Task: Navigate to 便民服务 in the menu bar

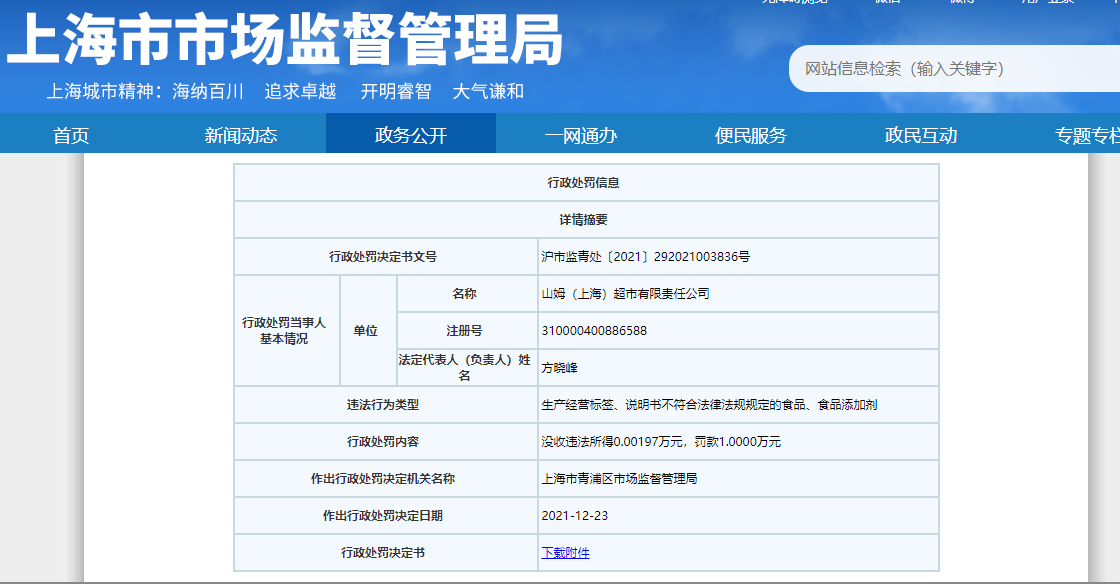Action: point(751,136)
